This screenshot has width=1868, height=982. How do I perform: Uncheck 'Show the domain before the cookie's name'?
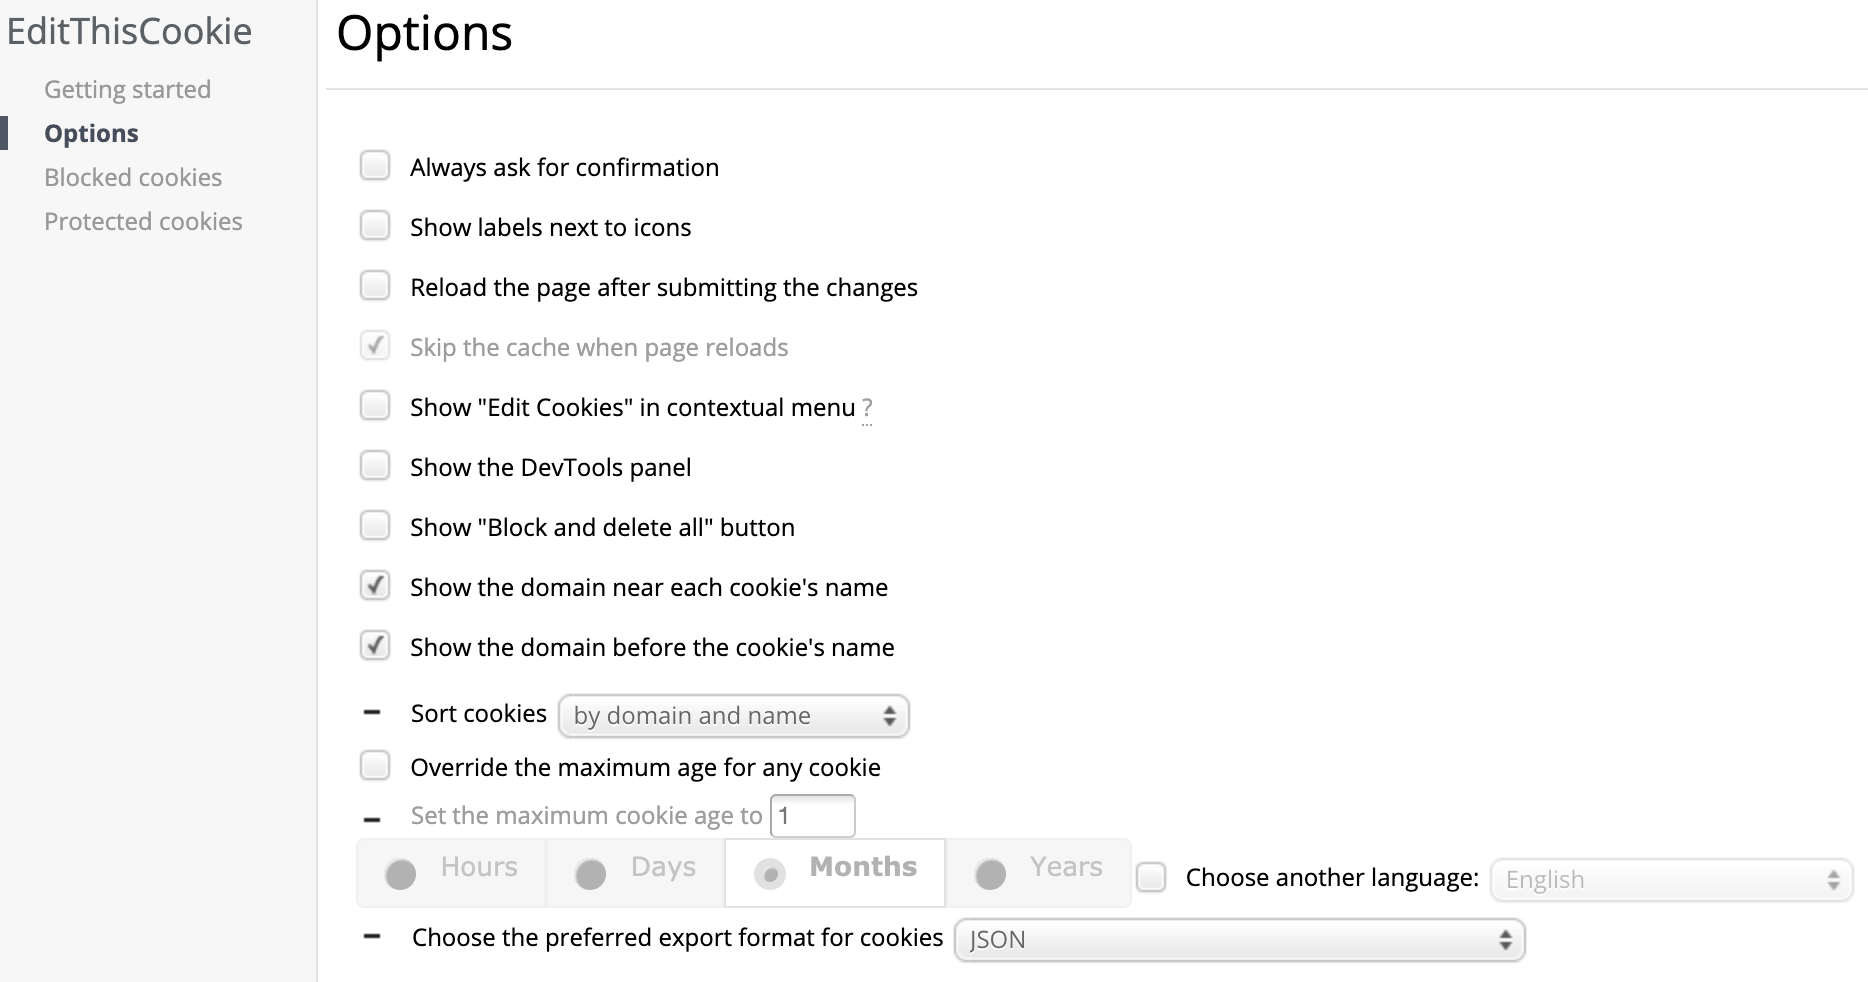pyautogui.click(x=375, y=646)
